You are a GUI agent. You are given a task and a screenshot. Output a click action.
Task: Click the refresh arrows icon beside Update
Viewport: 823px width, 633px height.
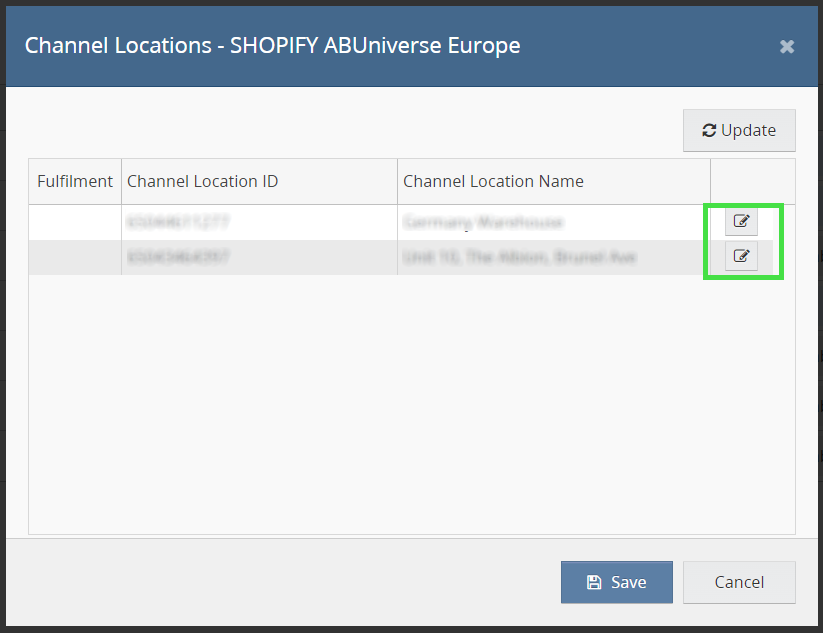pyautogui.click(x=709, y=130)
